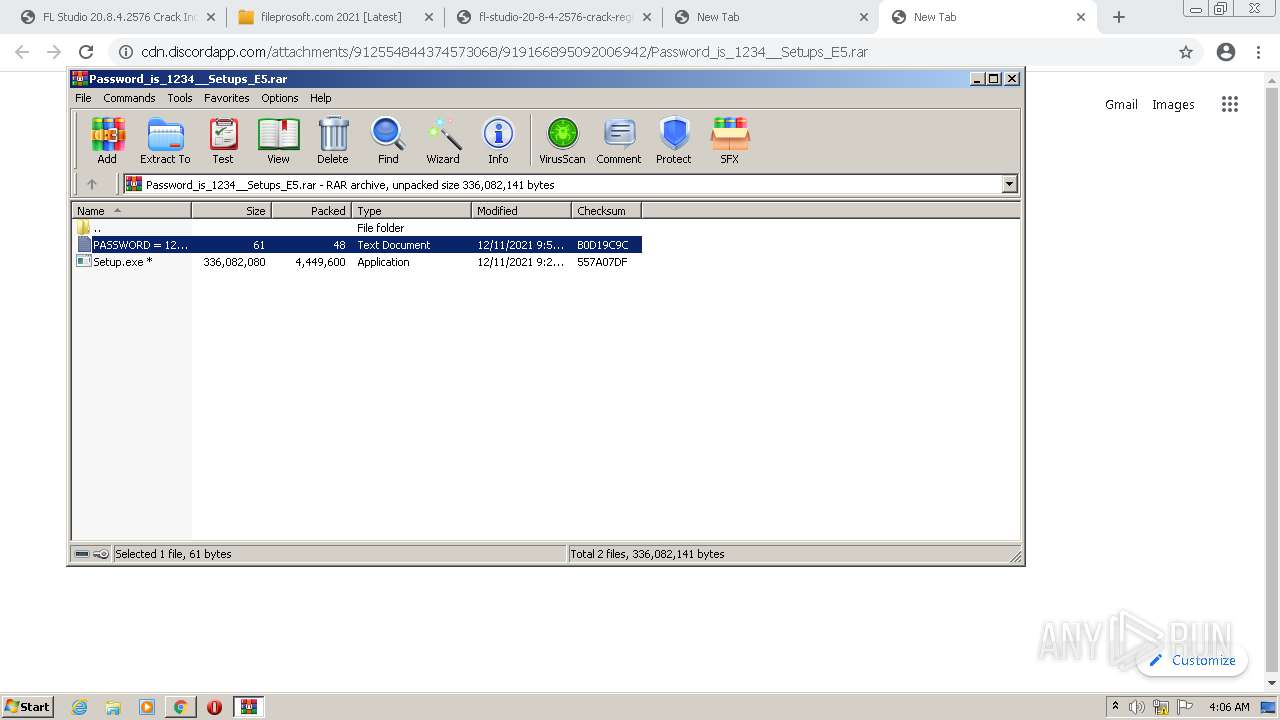Show hidden system tray icons
This screenshot has width=1280, height=720.
coord(1116,707)
